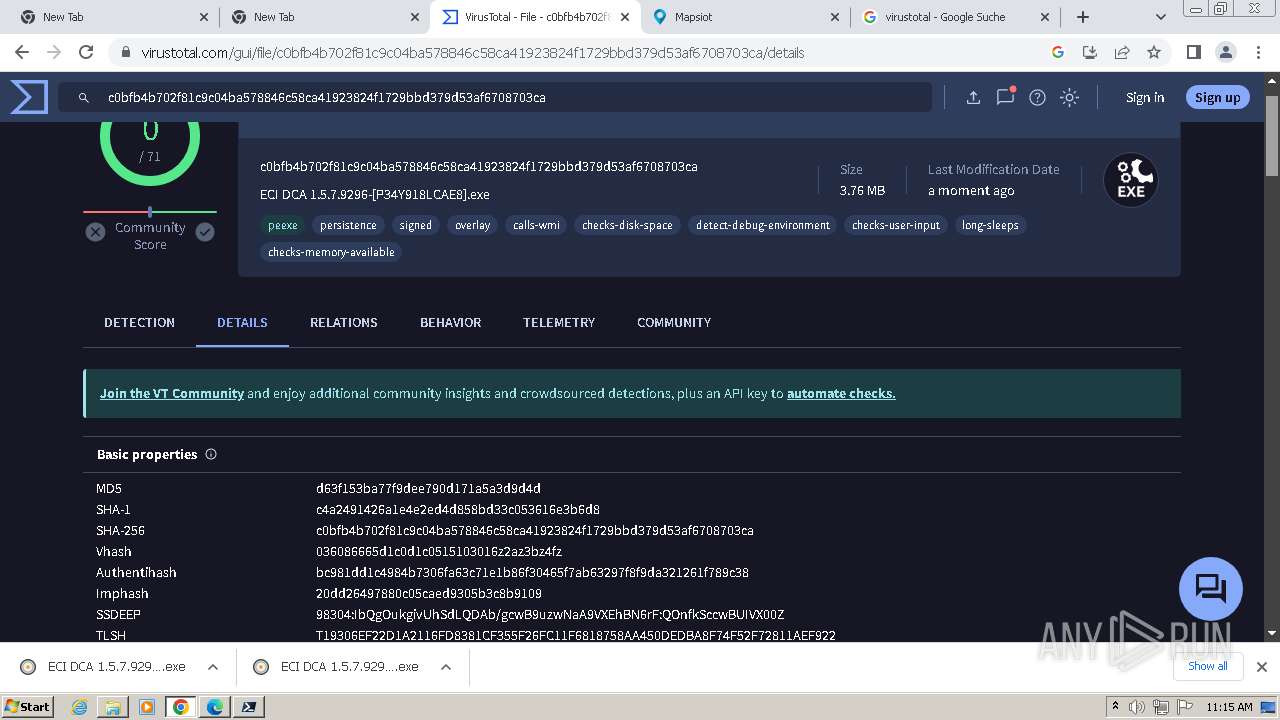
Task: Open the Chrome profile icon
Action: point(1225,52)
